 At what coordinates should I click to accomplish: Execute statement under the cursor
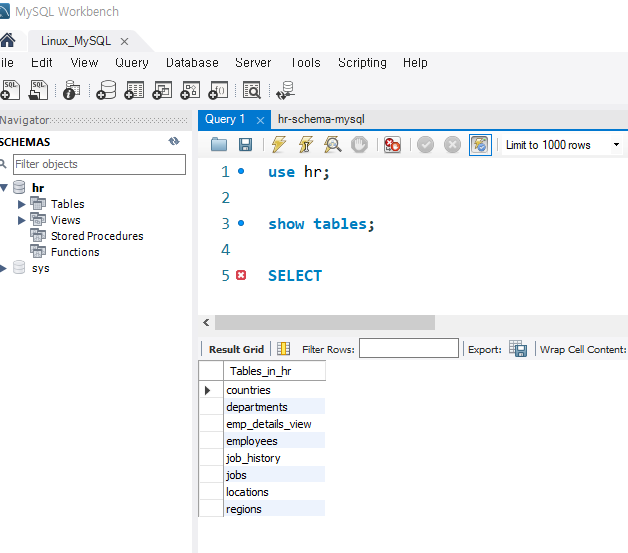306,145
